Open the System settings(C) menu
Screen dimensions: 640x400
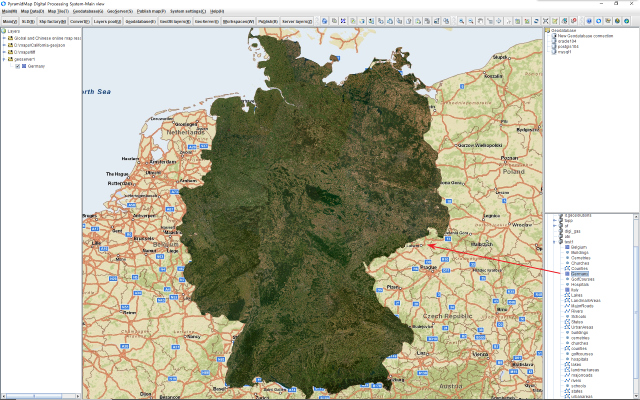click(x=188, y=11)
